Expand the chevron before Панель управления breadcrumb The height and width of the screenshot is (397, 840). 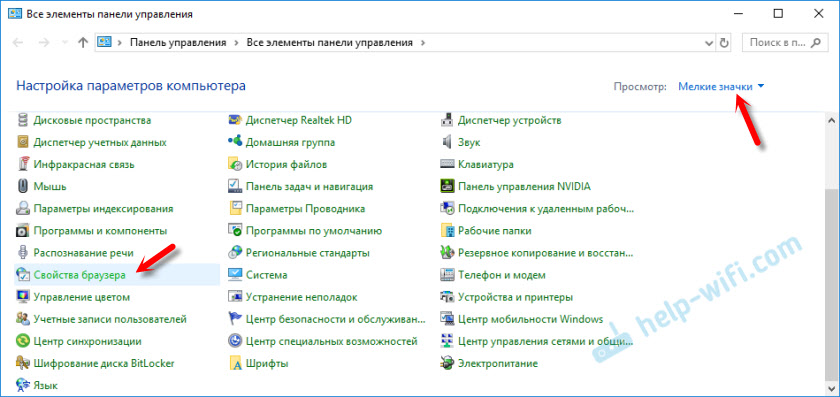pos(119,43)
